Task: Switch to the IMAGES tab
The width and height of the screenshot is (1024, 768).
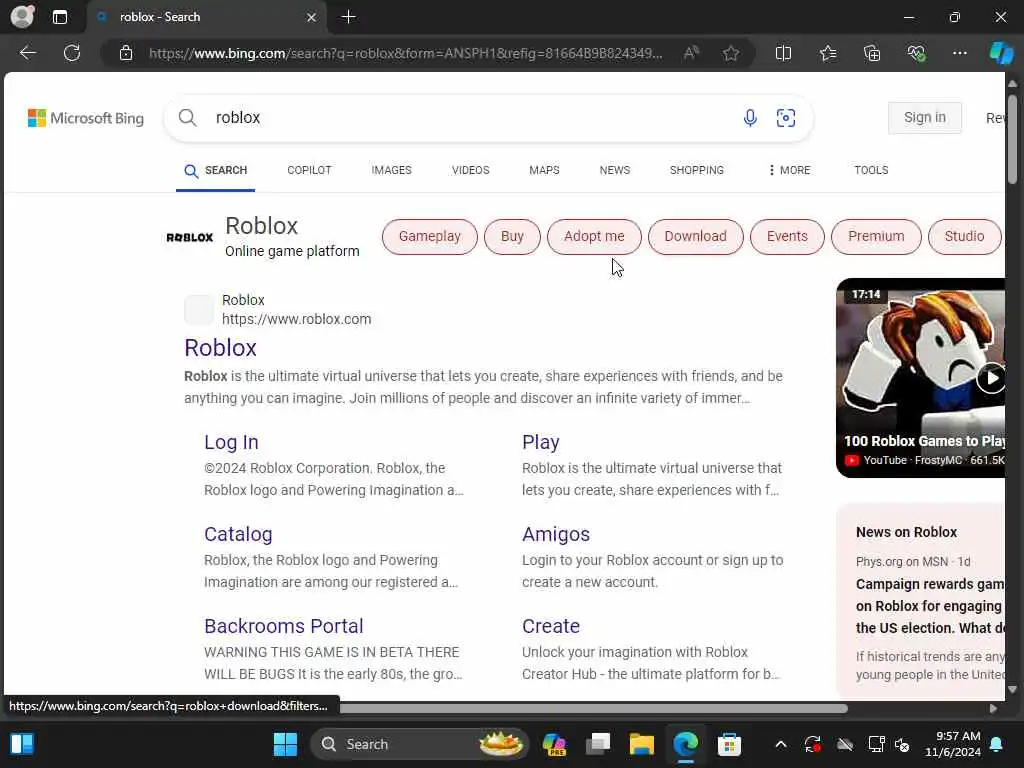Action: tap(391, 170)
